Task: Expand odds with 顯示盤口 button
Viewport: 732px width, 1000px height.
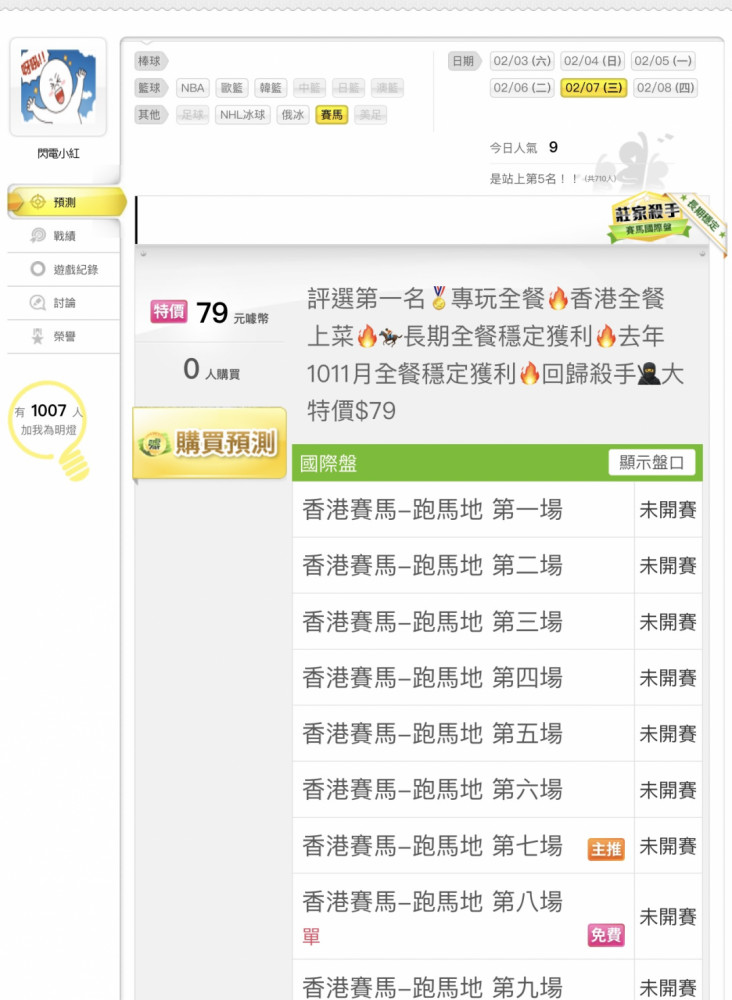Action: pyautogui.click(x=652, y=462)
